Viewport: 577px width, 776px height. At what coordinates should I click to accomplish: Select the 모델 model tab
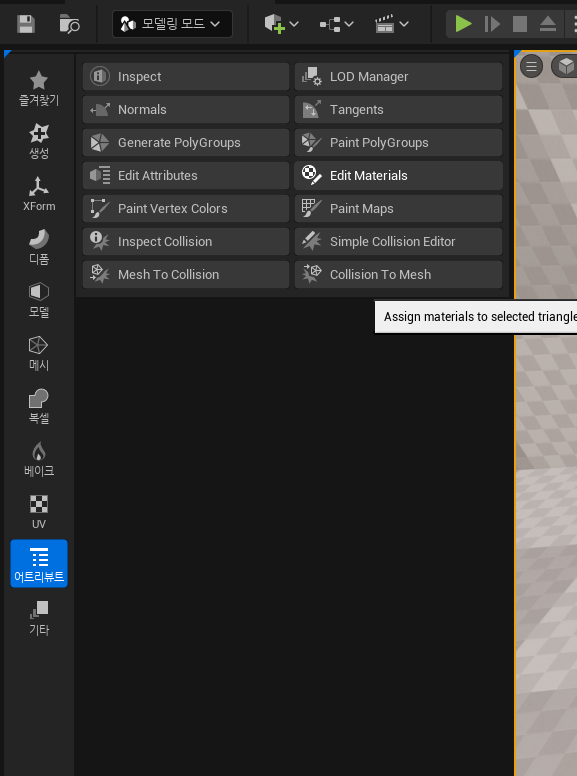(39, 300)
